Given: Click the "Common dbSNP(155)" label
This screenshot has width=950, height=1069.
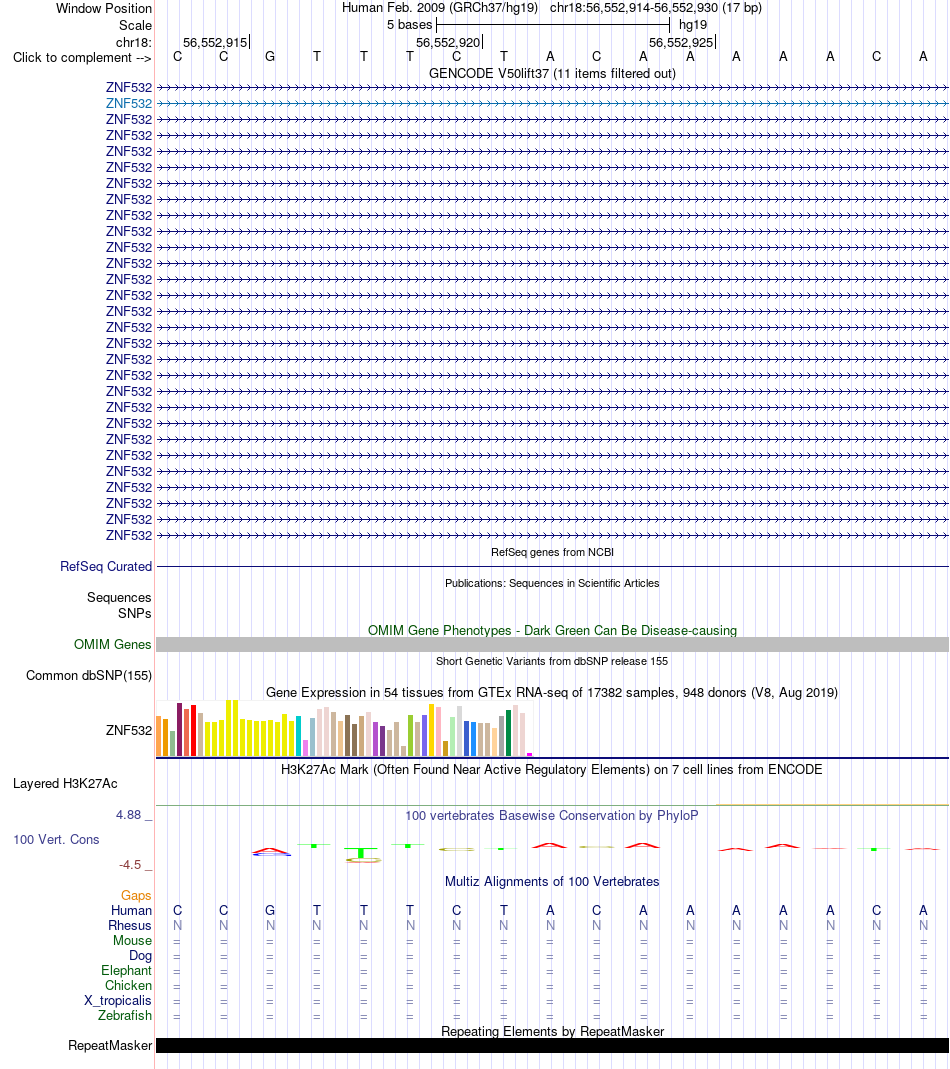Looking at the screenshot, I should point(89,675).
